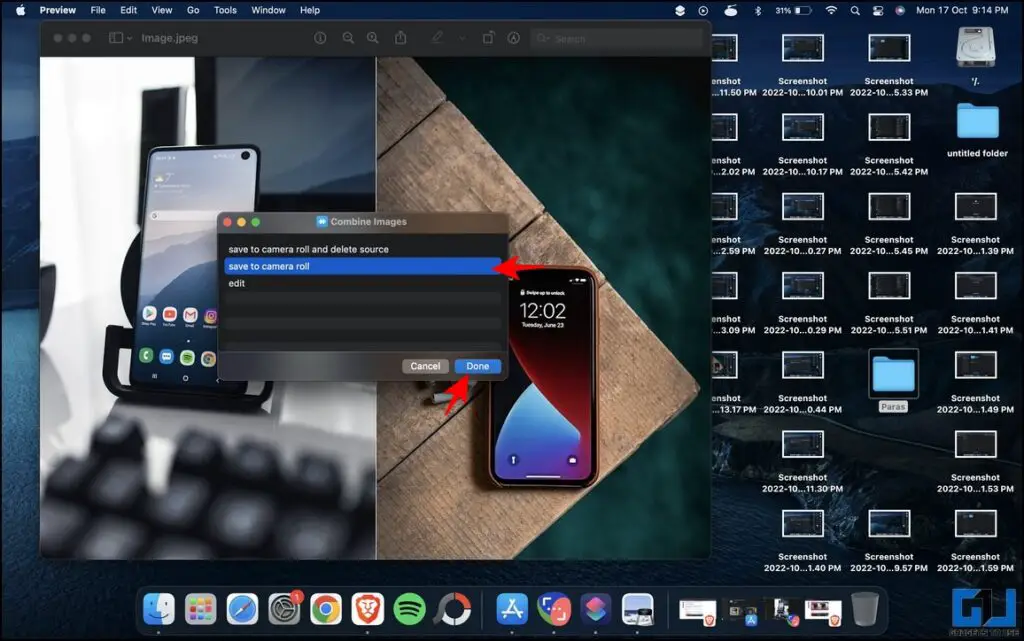1024x641 pixels.
Task: Click the Share icon in Preview toolbar
Action: [401, 38]
